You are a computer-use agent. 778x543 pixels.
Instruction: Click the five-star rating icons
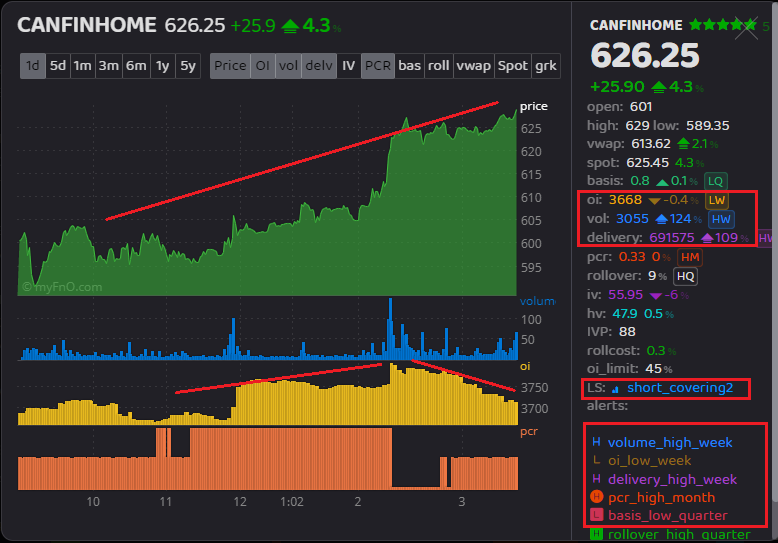pyautogui.click(x=723, y=24)
